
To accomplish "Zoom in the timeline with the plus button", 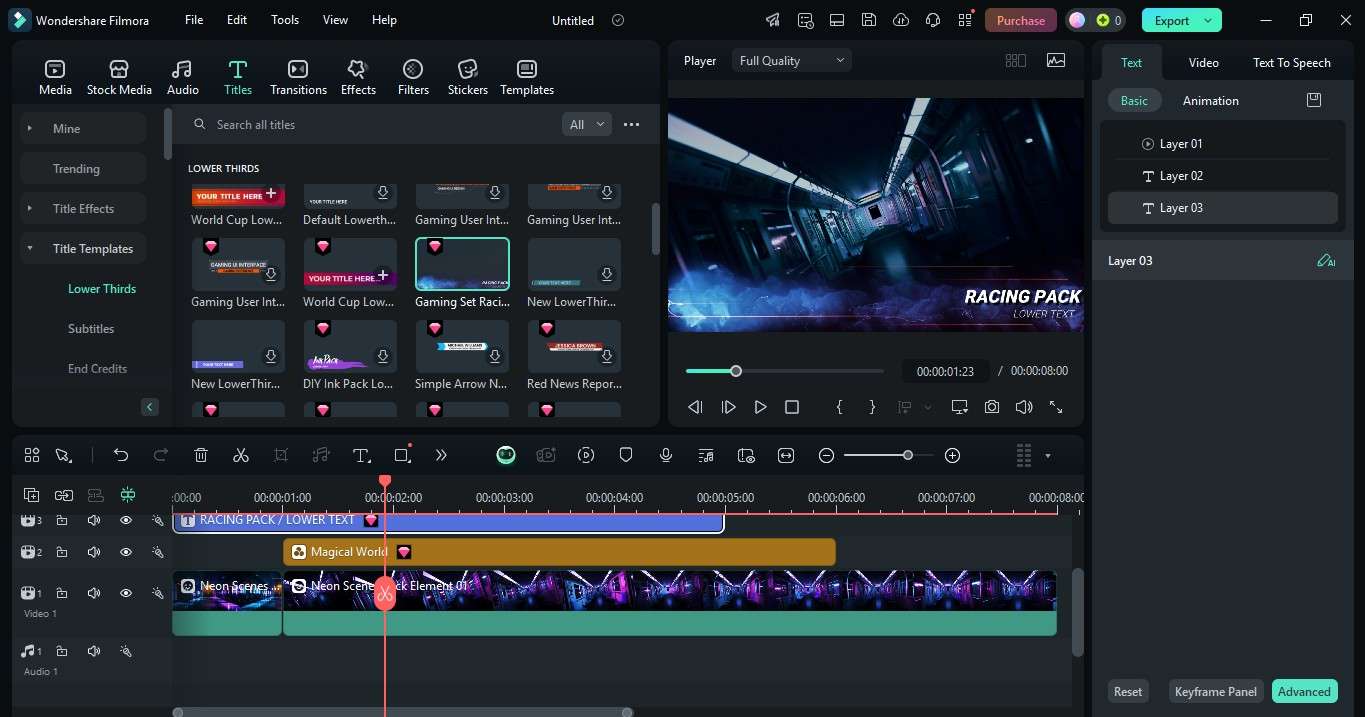I will click(952, 455).
